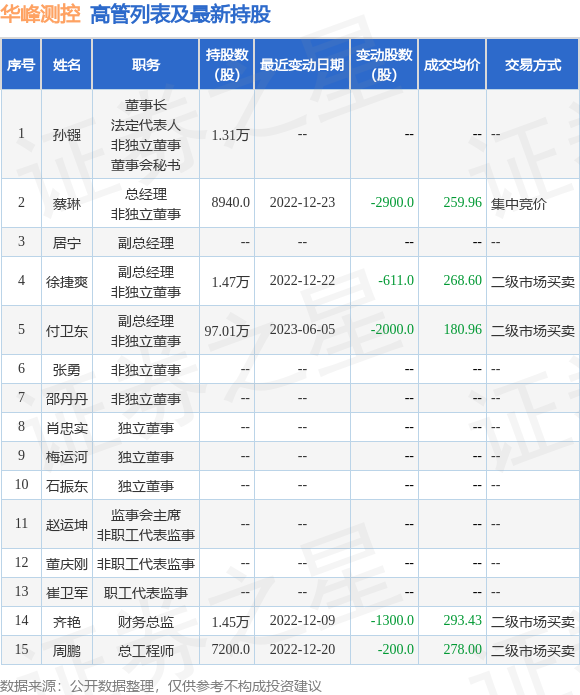
Task: Click the -2000.0 change value
Action: pos(392,329)
